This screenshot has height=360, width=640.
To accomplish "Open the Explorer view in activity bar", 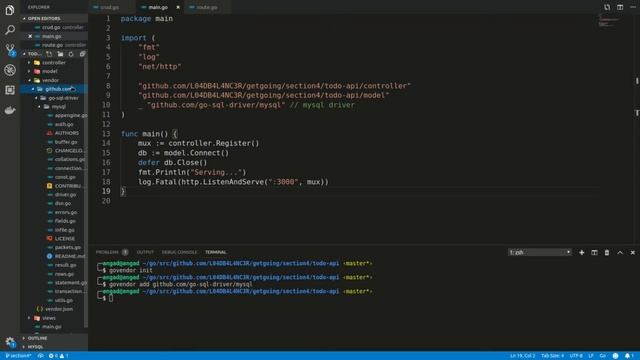I will [10, 10].
